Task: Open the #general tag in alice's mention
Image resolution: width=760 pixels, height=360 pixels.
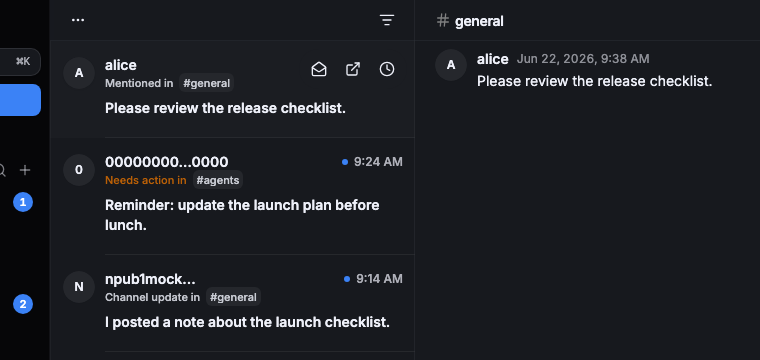Action: coord(206,83)
